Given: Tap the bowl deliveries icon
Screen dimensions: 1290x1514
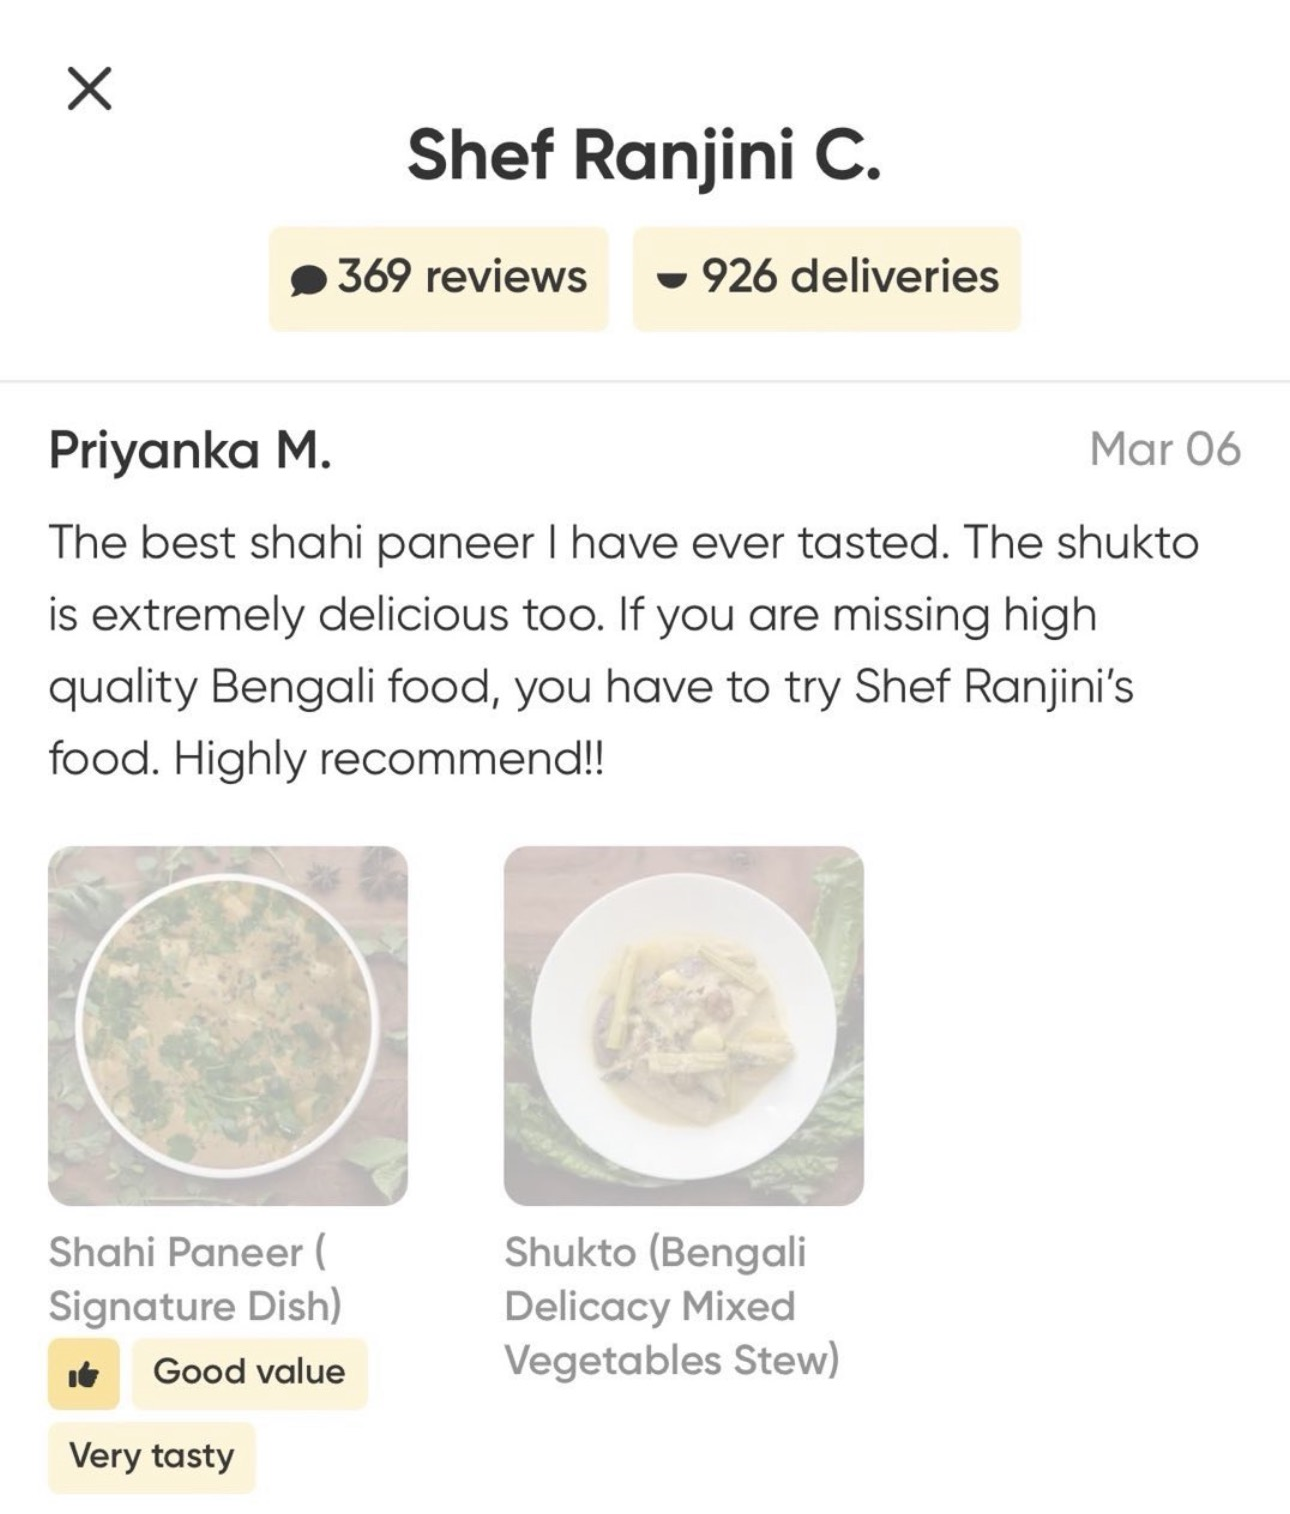Looking at the screenshot, I should coord(672,279).
